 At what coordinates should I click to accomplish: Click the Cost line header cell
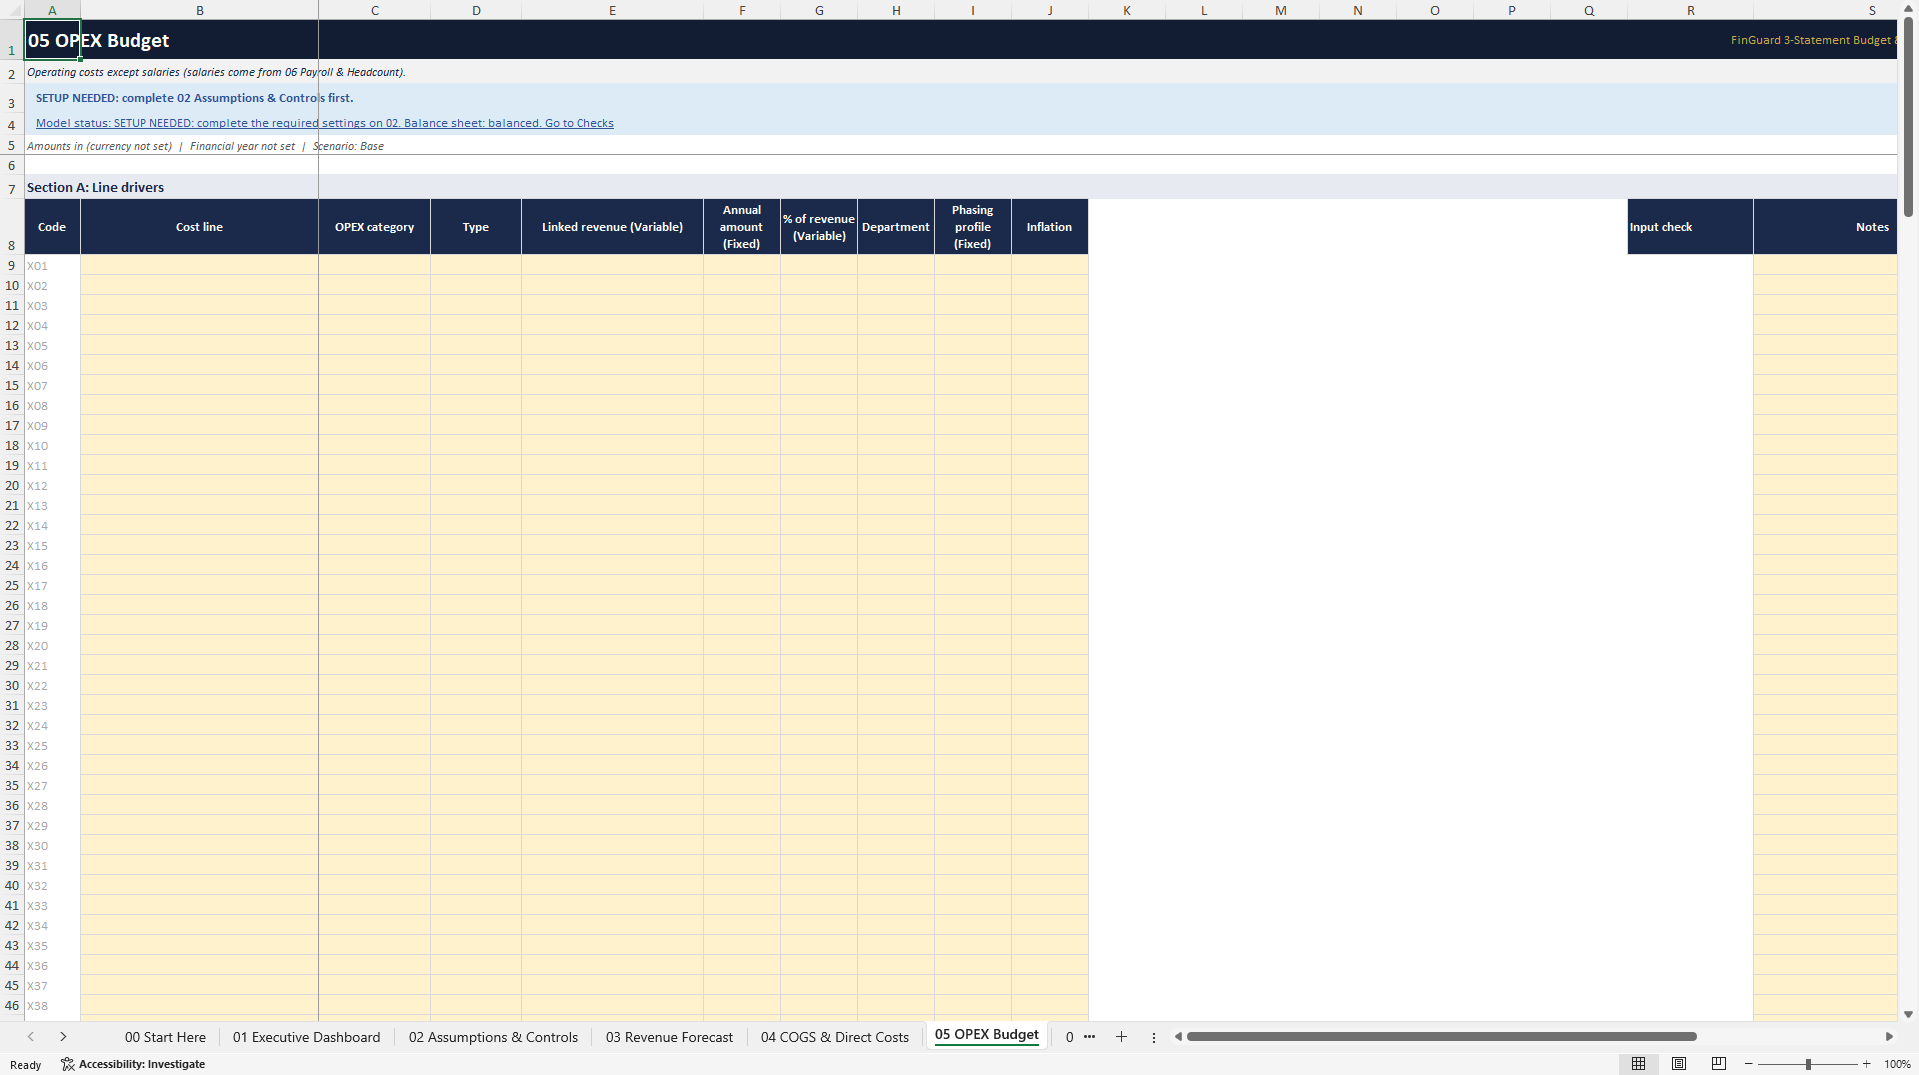pyautogui.click(x=199, y=227)
